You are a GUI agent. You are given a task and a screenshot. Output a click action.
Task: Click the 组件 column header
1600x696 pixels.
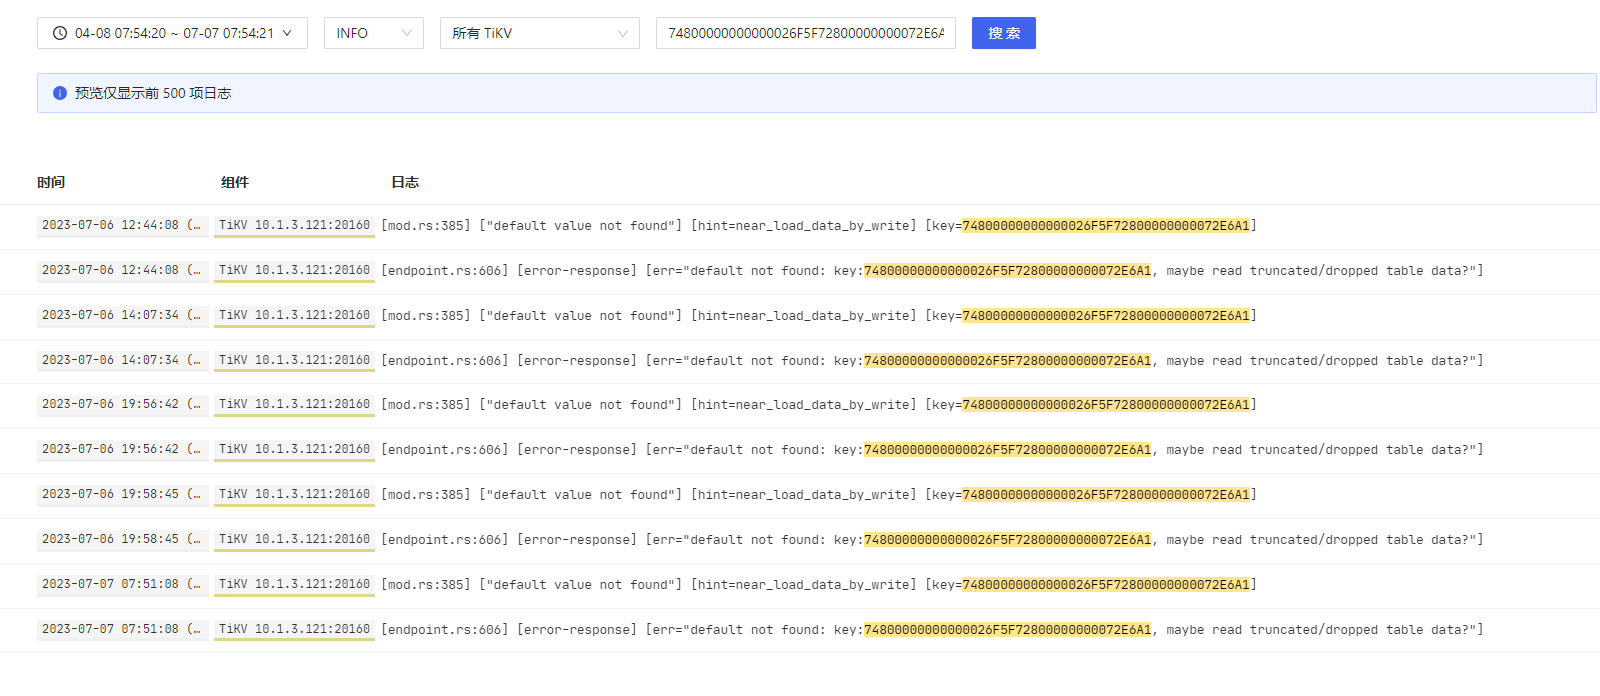tap(235, 182)
